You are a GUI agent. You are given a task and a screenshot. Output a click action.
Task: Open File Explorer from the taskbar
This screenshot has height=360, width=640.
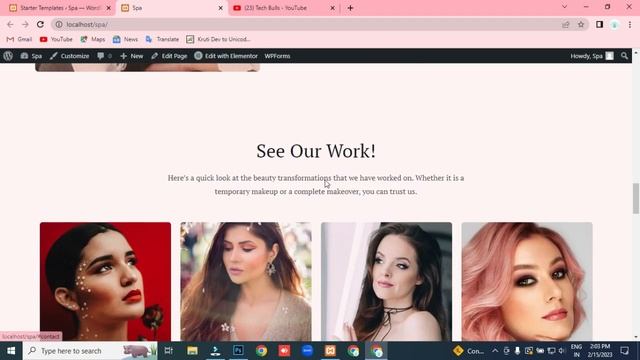pos(192,351)
